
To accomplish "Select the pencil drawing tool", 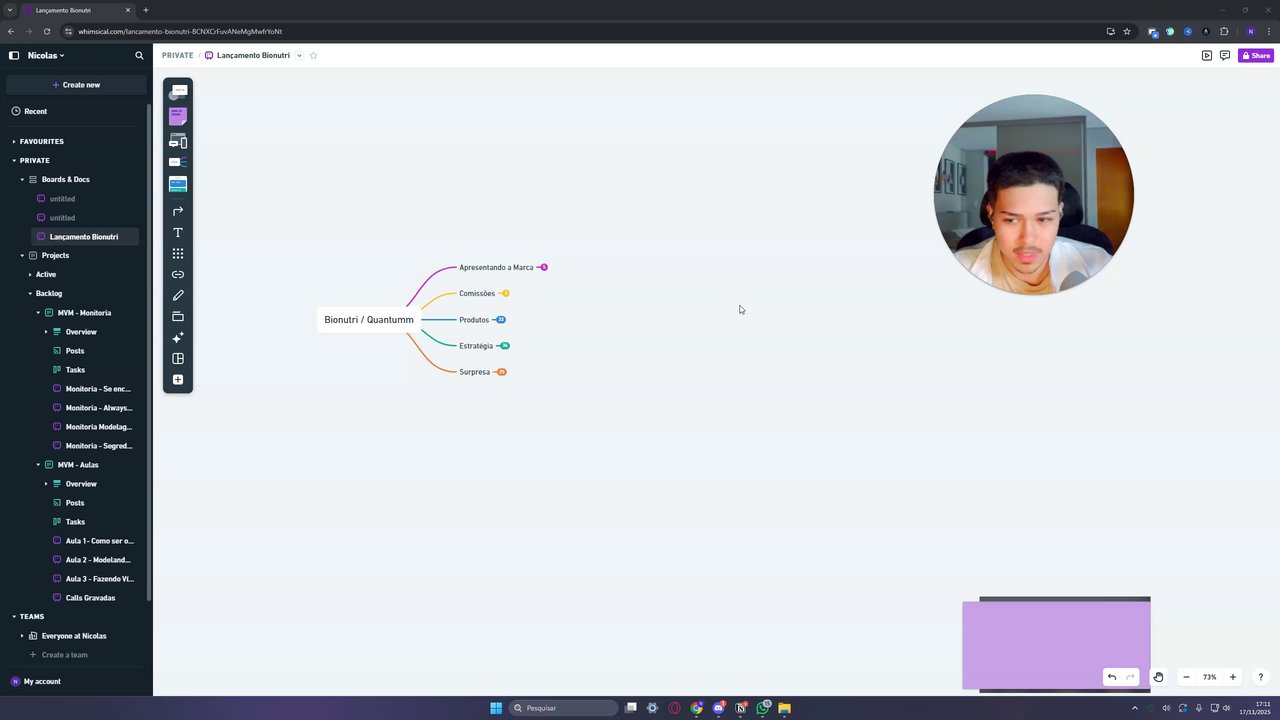I will pyautogui.click(x=178, y=295).
